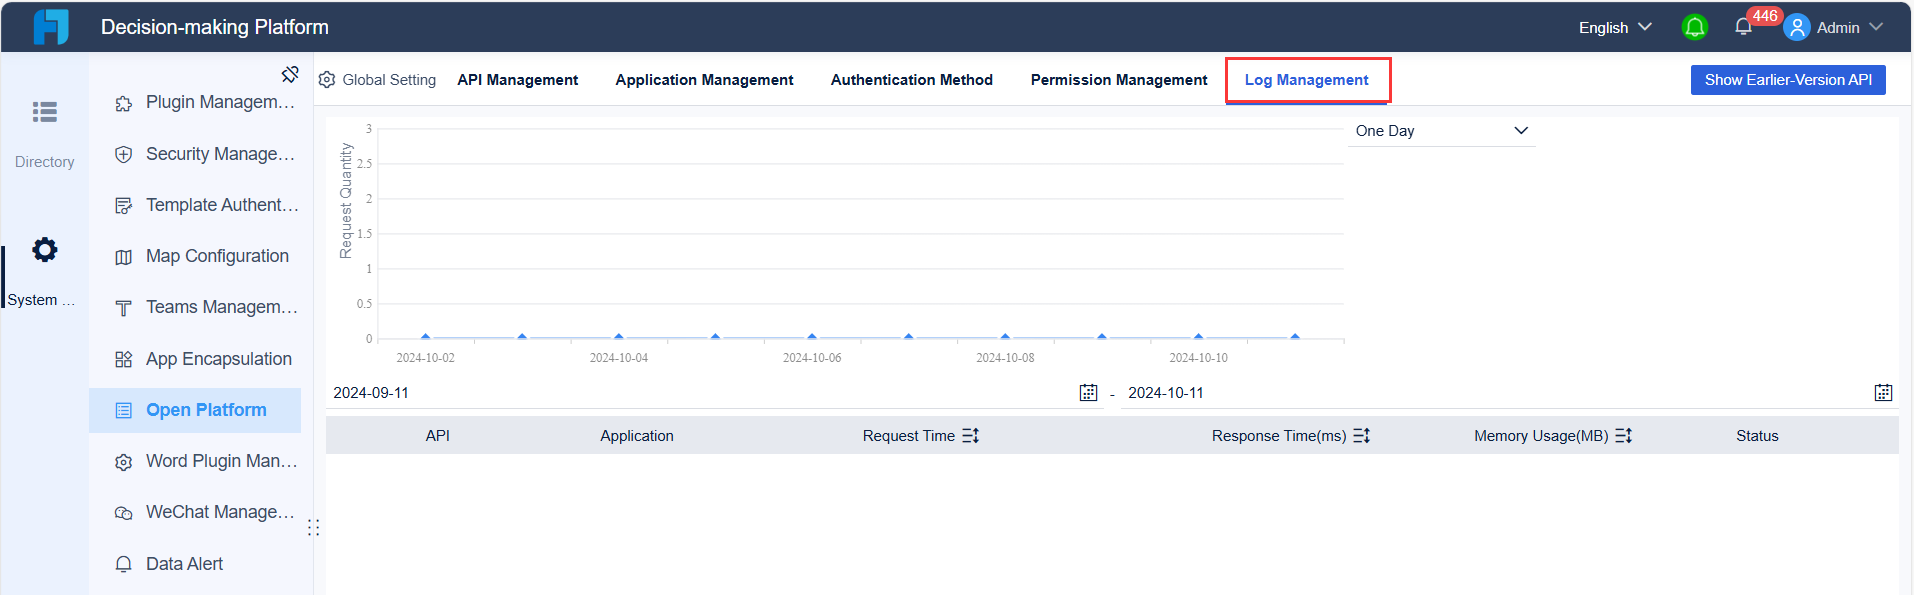The image size is (1914, 595).
Task: Open App Encapsulation menu item
Action: (195, 359)
